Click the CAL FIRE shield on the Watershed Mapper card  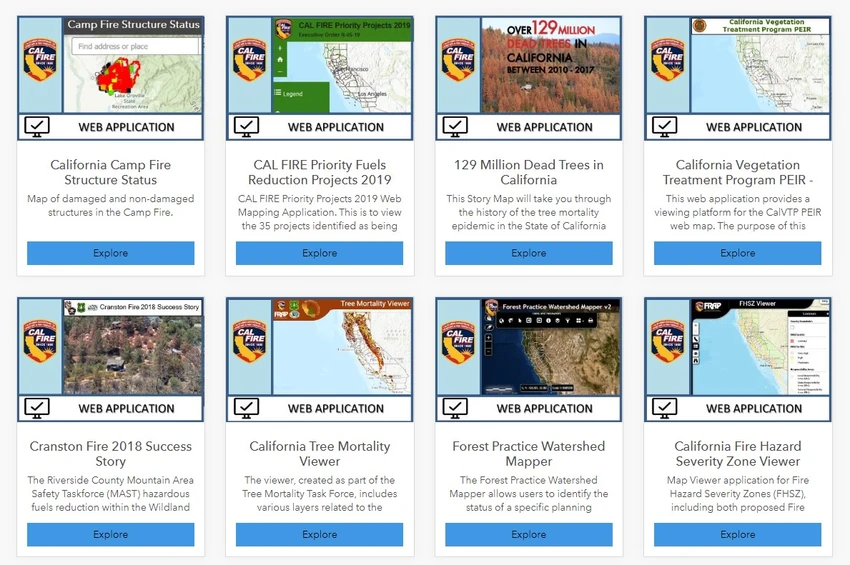458,341
